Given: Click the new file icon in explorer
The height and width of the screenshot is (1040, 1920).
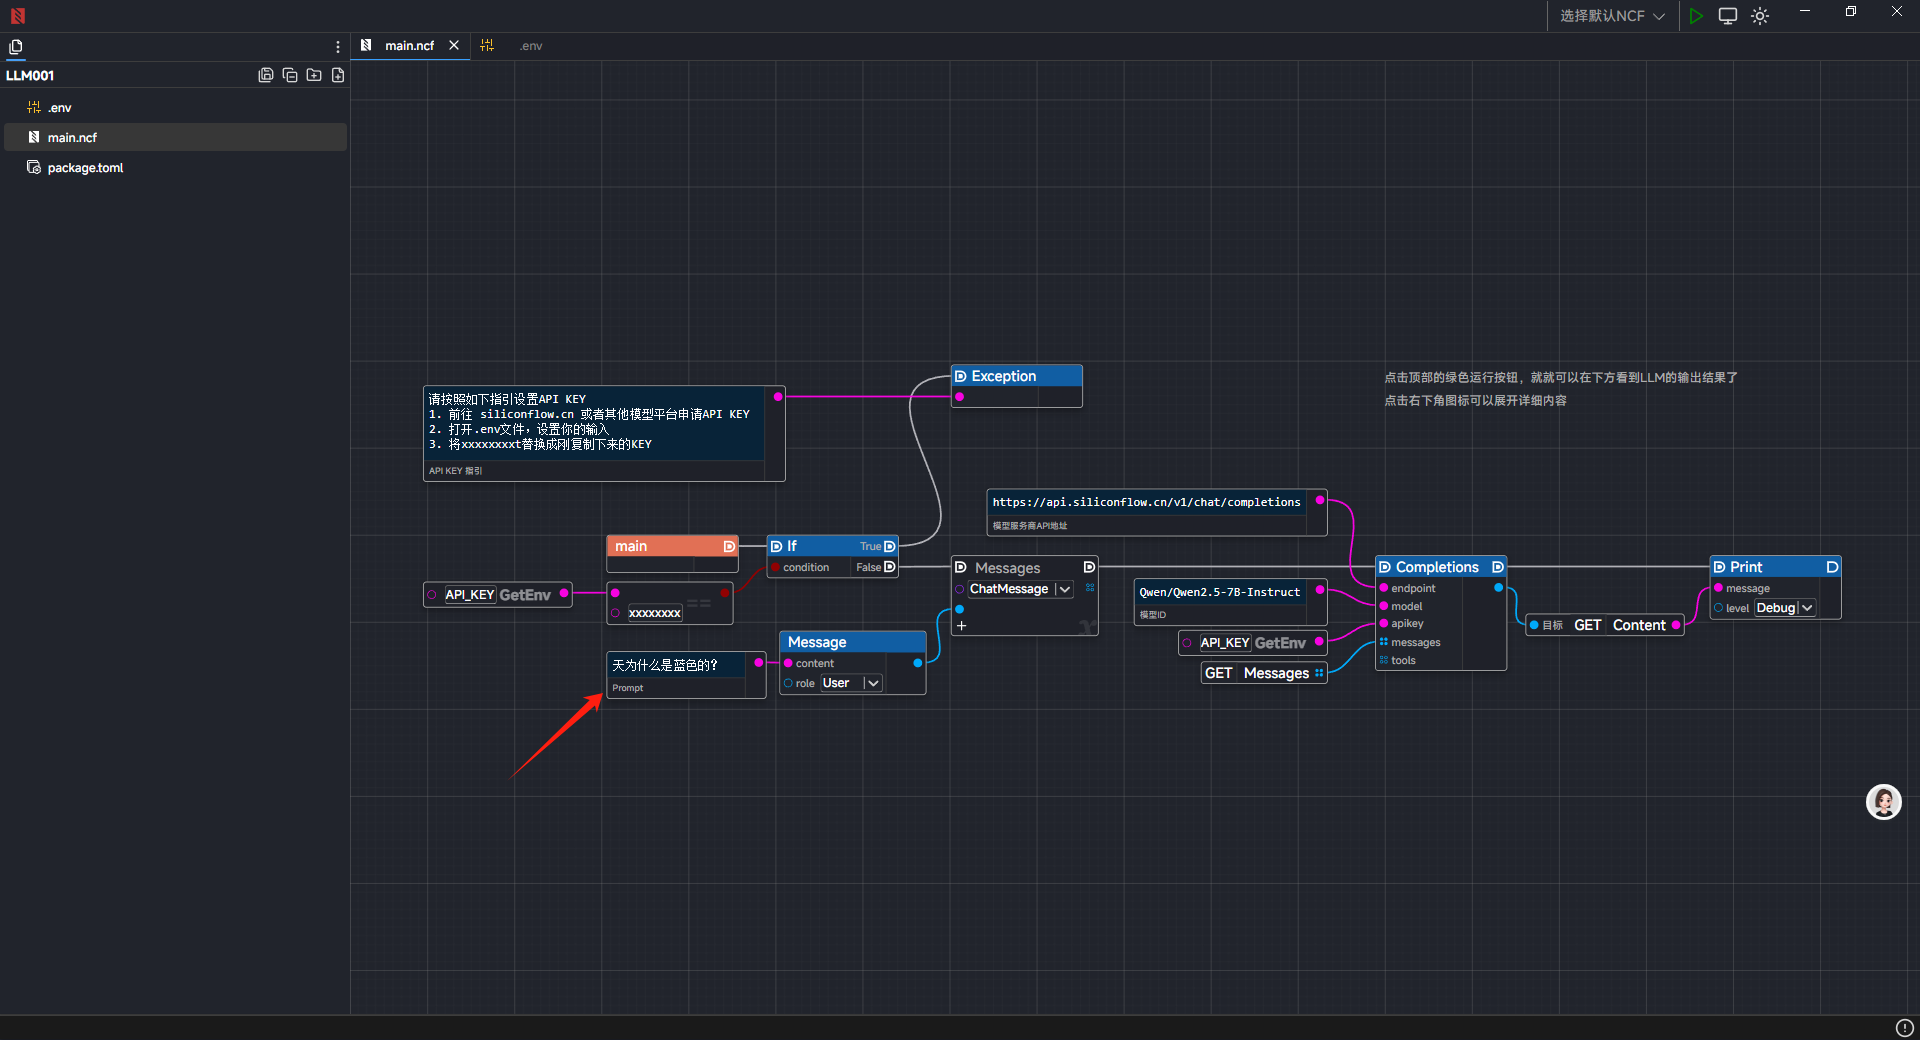Looking at the screenshot, I should pyautogui.click(x=338, y=75).
